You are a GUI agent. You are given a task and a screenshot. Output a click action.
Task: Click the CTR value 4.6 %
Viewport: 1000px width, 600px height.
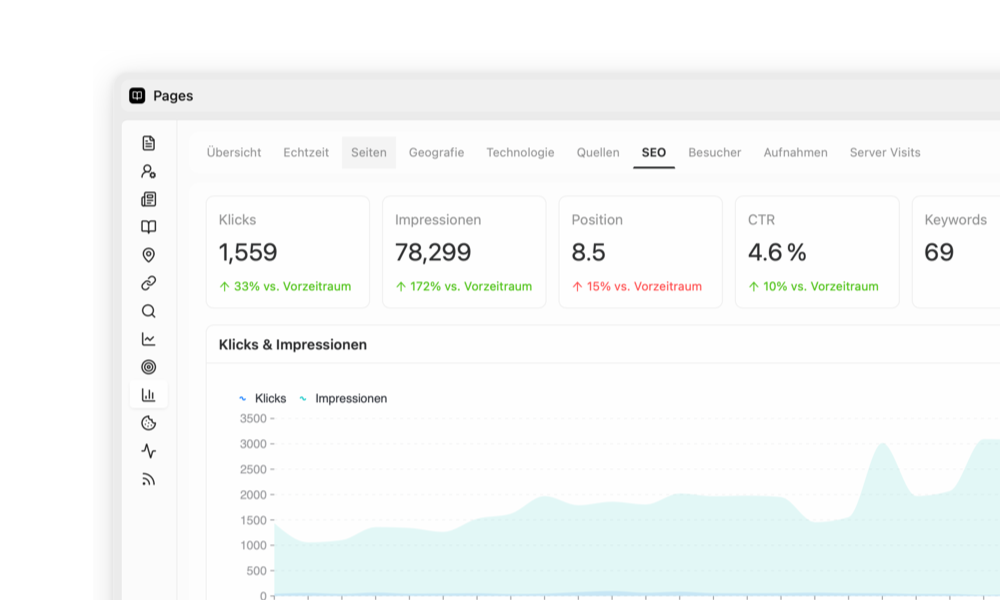[x=777, y=252]
